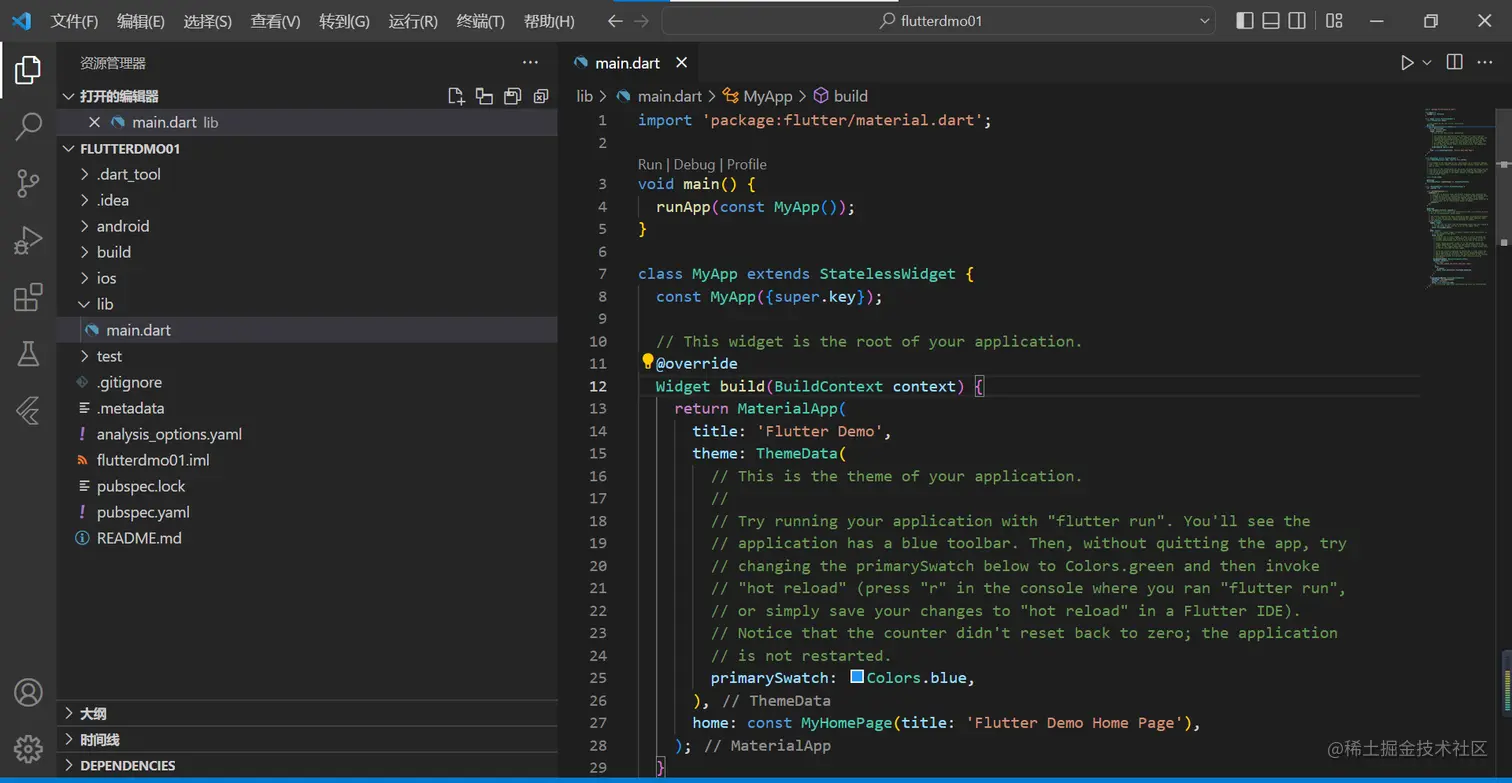Expand the 大纲 outline section
The width and height of the screenshot is (1512, 783).
93,714
